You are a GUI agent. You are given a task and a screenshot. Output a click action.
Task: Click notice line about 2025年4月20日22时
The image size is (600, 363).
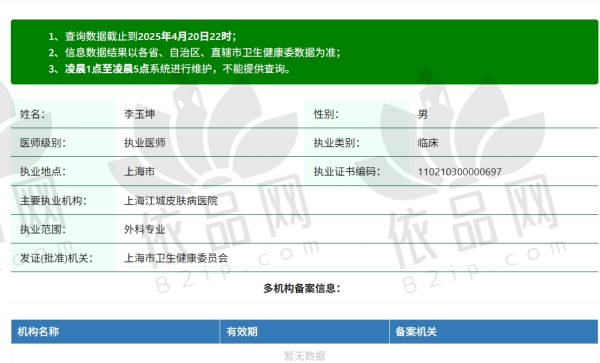tap(142, 36)
